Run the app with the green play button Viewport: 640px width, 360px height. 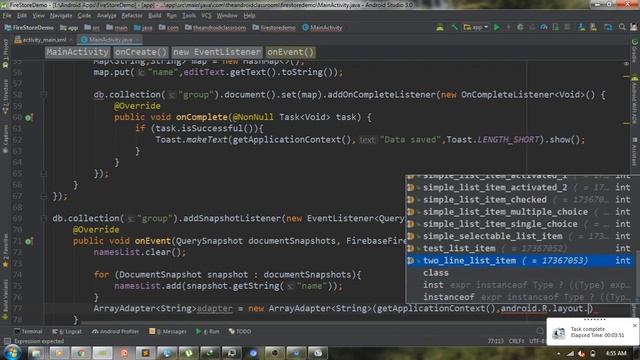[x=496, y=27]
